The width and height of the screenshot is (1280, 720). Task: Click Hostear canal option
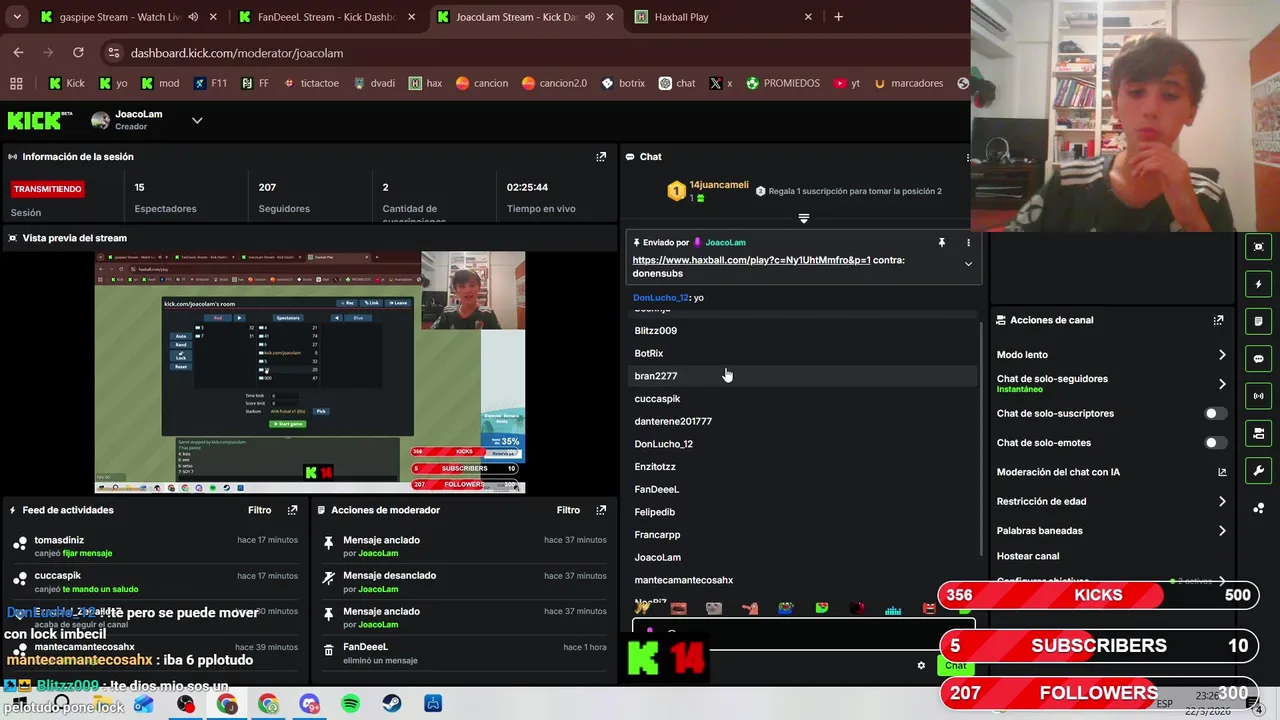point(1027,556)
